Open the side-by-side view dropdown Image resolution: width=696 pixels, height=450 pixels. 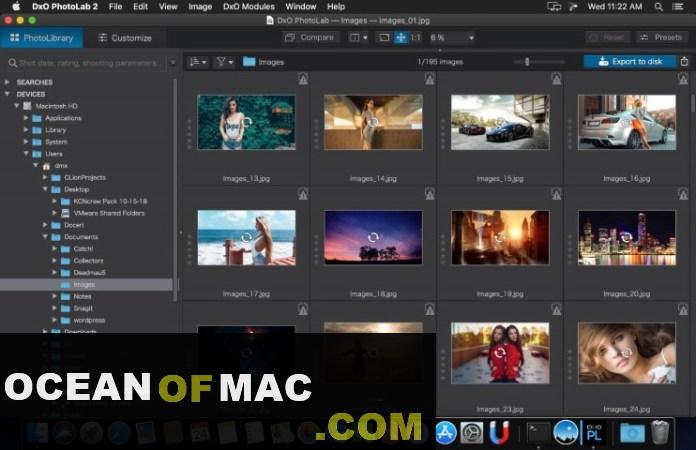(358, 38)
